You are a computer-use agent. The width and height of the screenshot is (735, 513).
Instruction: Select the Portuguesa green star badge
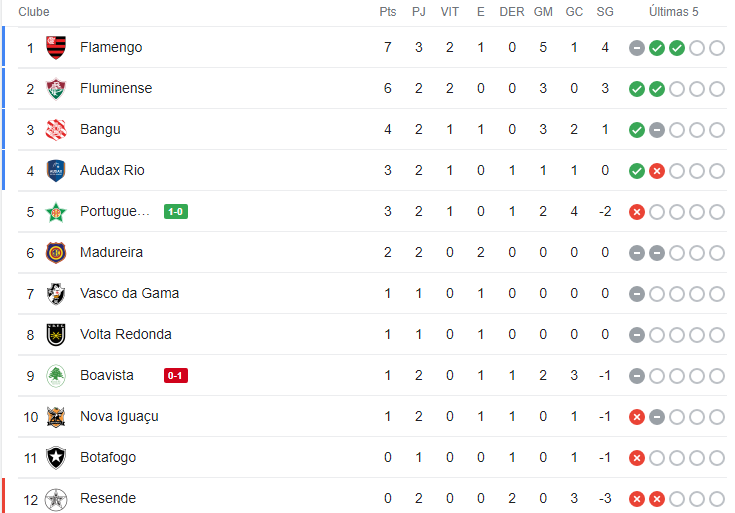point(56,211)
